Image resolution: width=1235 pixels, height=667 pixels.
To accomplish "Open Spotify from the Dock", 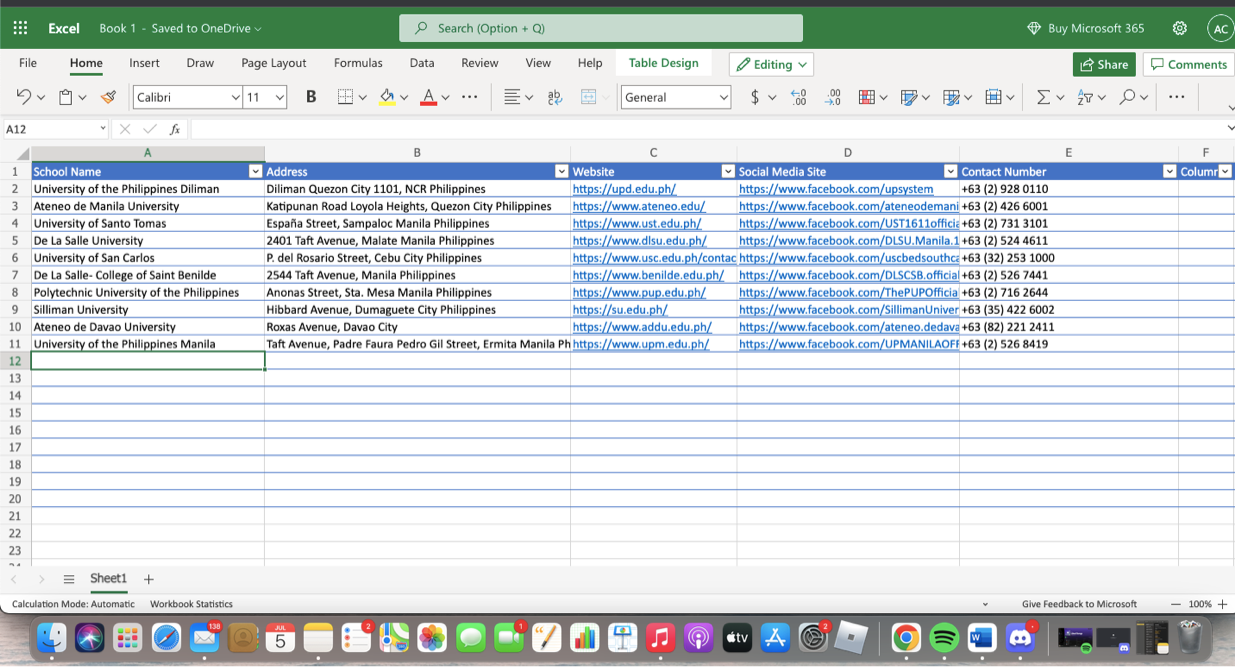I will [x=944, y=637].
